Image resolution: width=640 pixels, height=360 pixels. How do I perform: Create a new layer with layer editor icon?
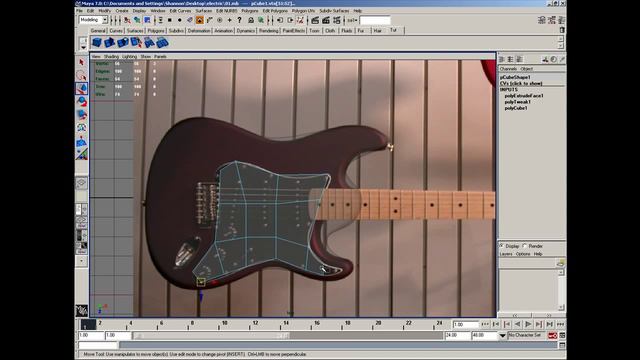click(561, 263)
